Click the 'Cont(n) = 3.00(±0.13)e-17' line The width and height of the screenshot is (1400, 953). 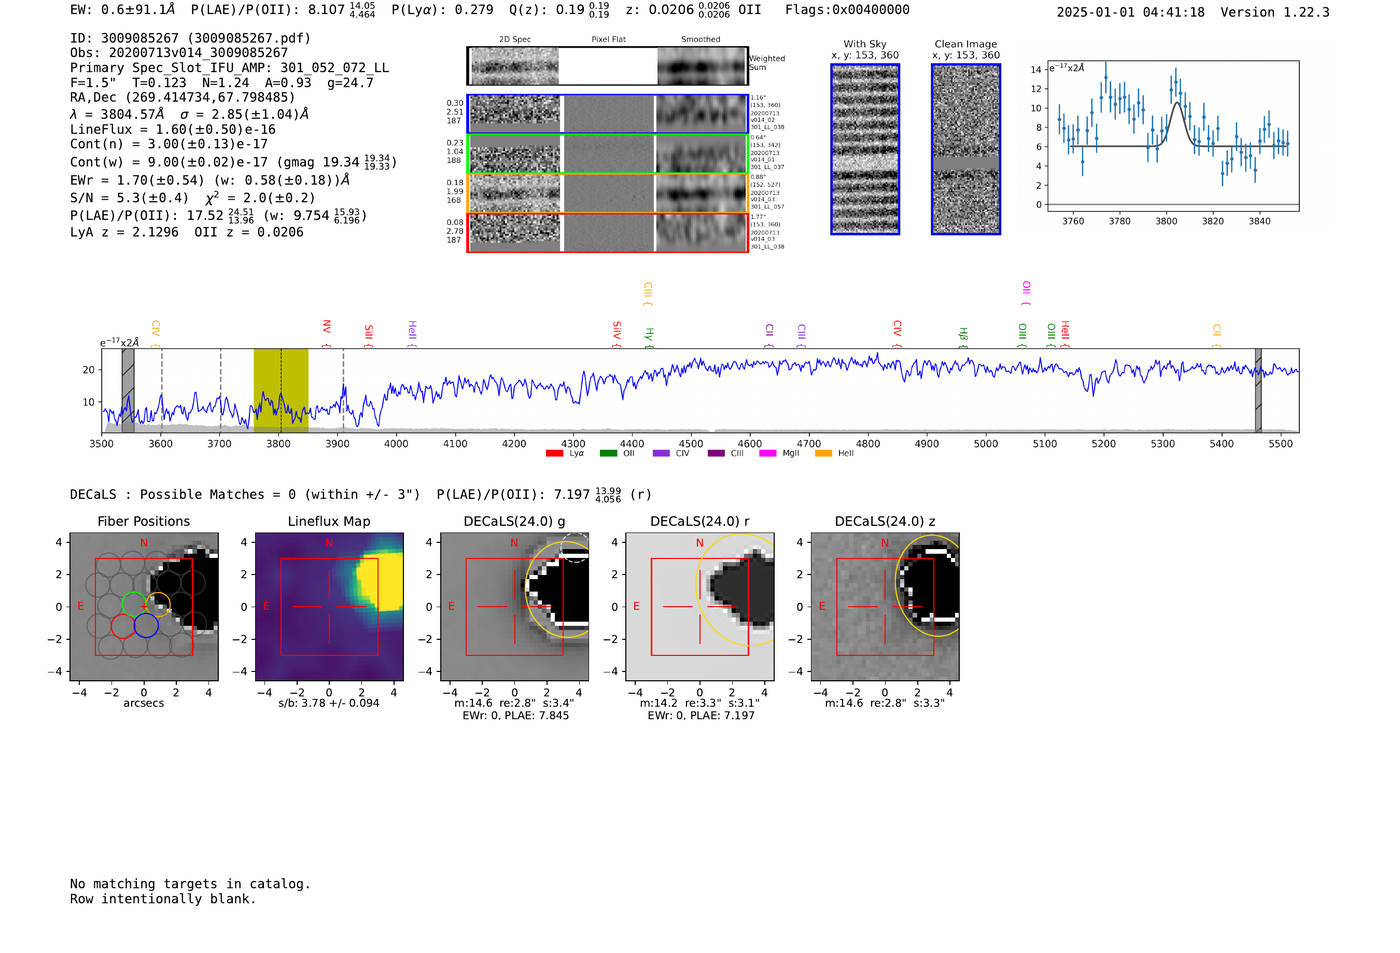click(x=169, y=144)
